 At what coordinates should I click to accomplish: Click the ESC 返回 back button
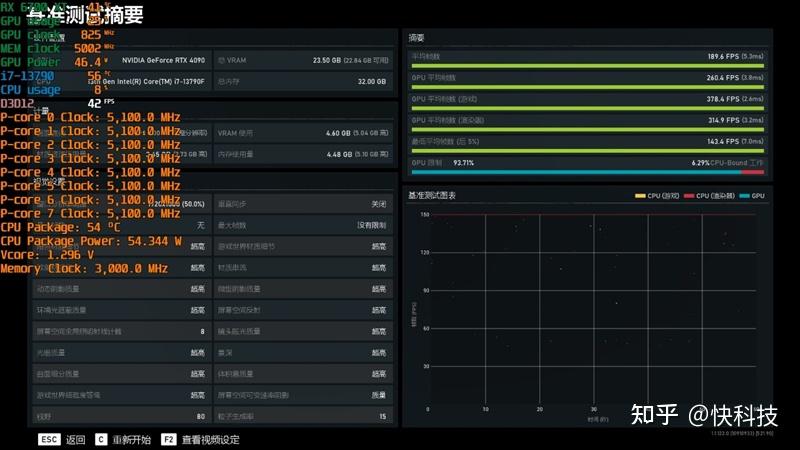(x=62, y=439)
